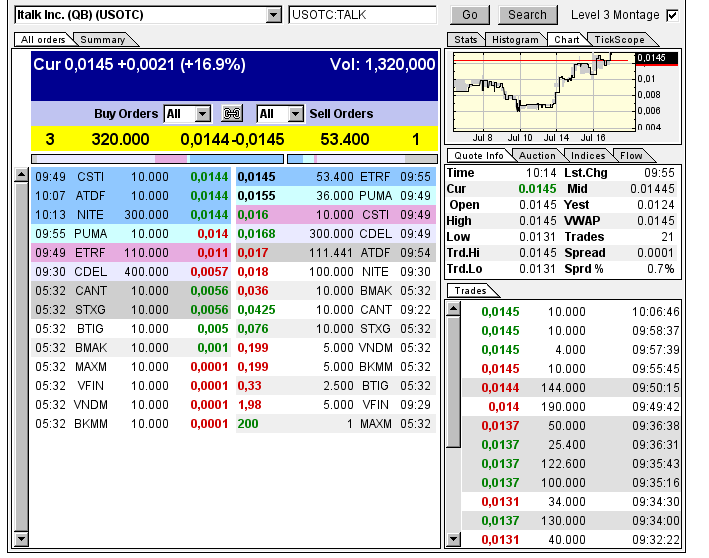The image size is (709, 558).
Task: Click the best bid-ask 0,0144-0,0145 summary
Action: (232, 139)
